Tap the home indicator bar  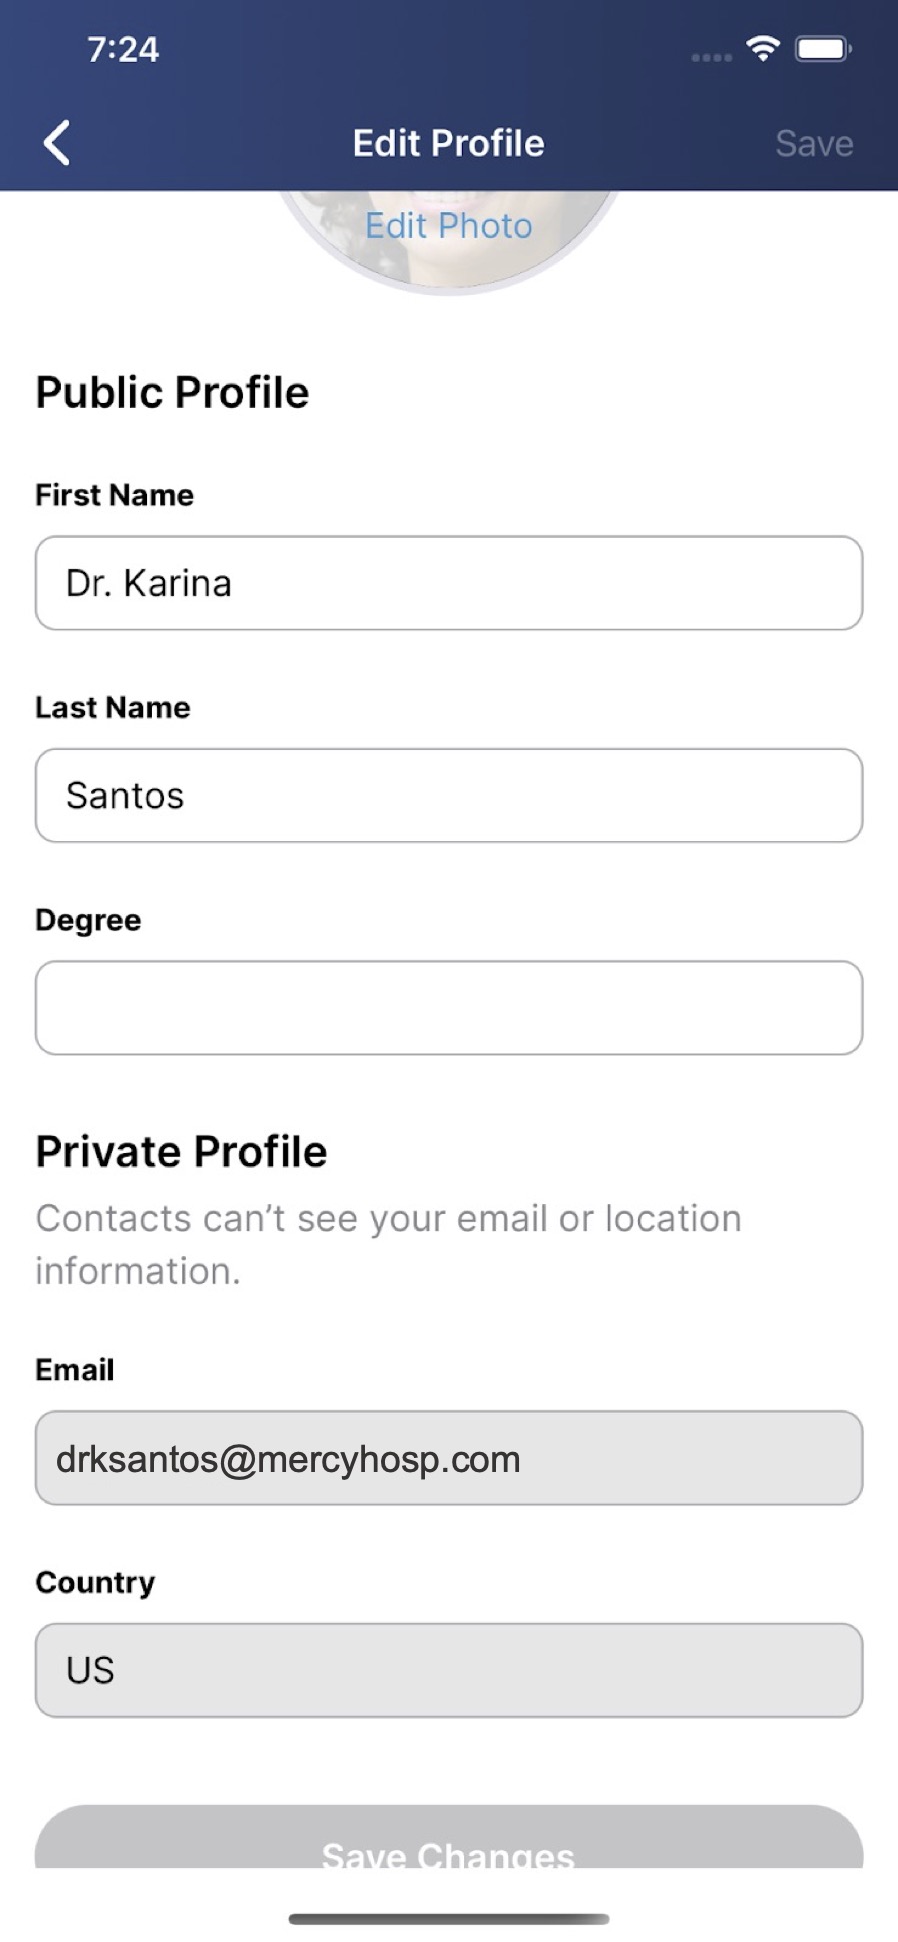coord(449,1919)
